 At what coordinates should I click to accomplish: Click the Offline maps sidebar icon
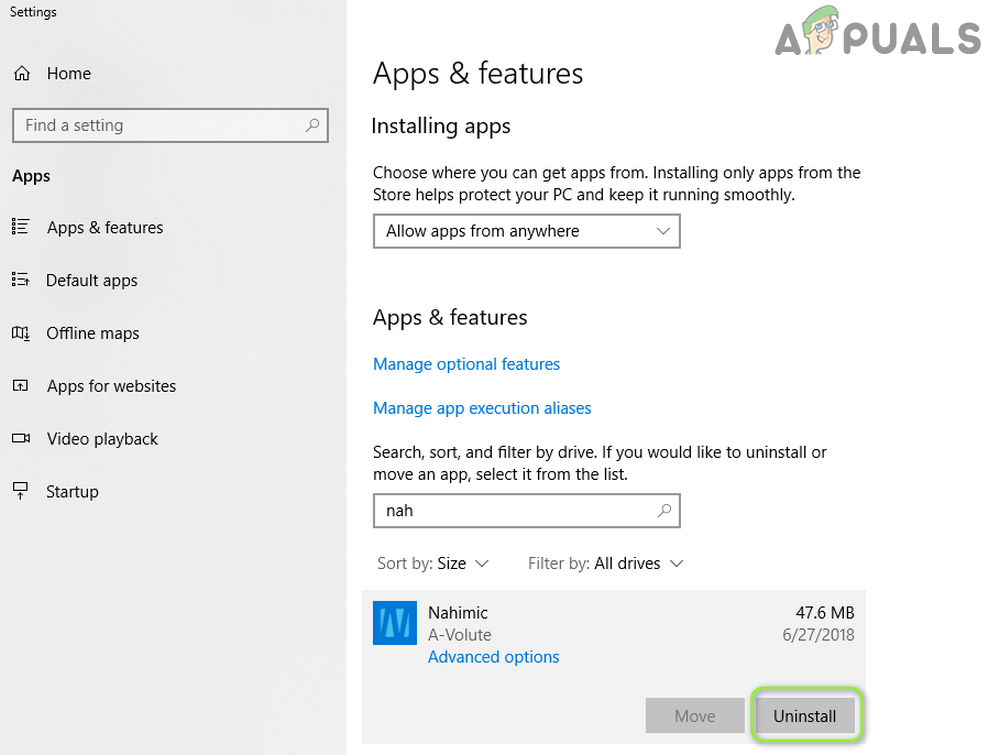tap(21, 333)
